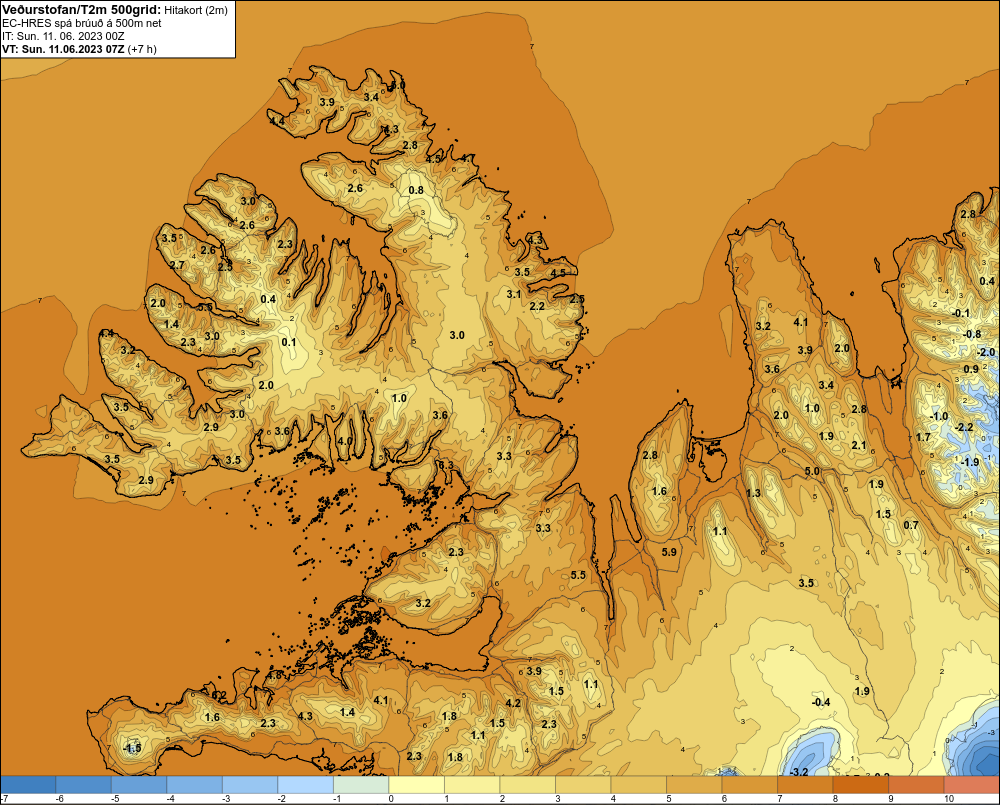Click the 4.7 temperature value
Screen dimensions: 1000x805
click(x=467, y=158)
